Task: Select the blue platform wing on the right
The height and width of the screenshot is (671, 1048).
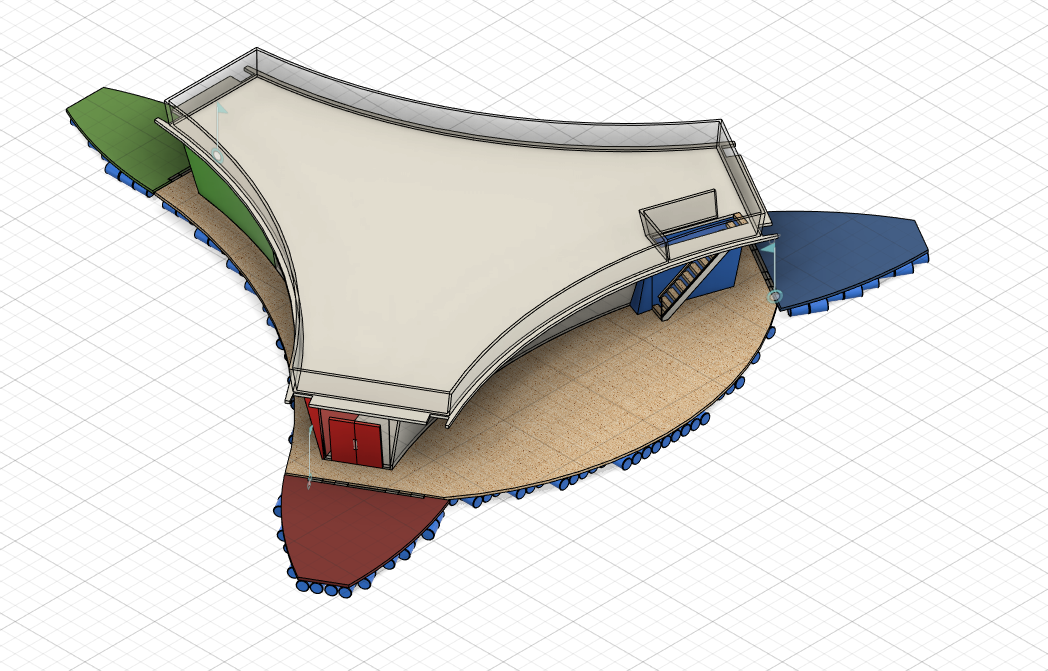Action: click(x=860, y=250)
